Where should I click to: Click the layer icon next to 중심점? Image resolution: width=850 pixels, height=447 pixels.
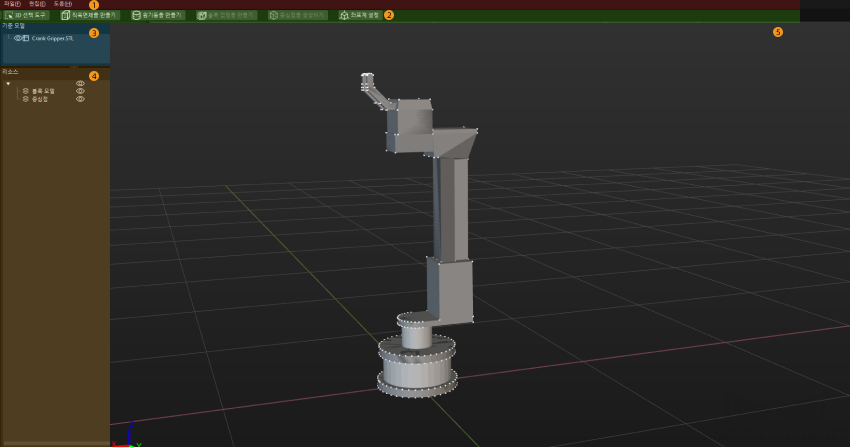26,99
